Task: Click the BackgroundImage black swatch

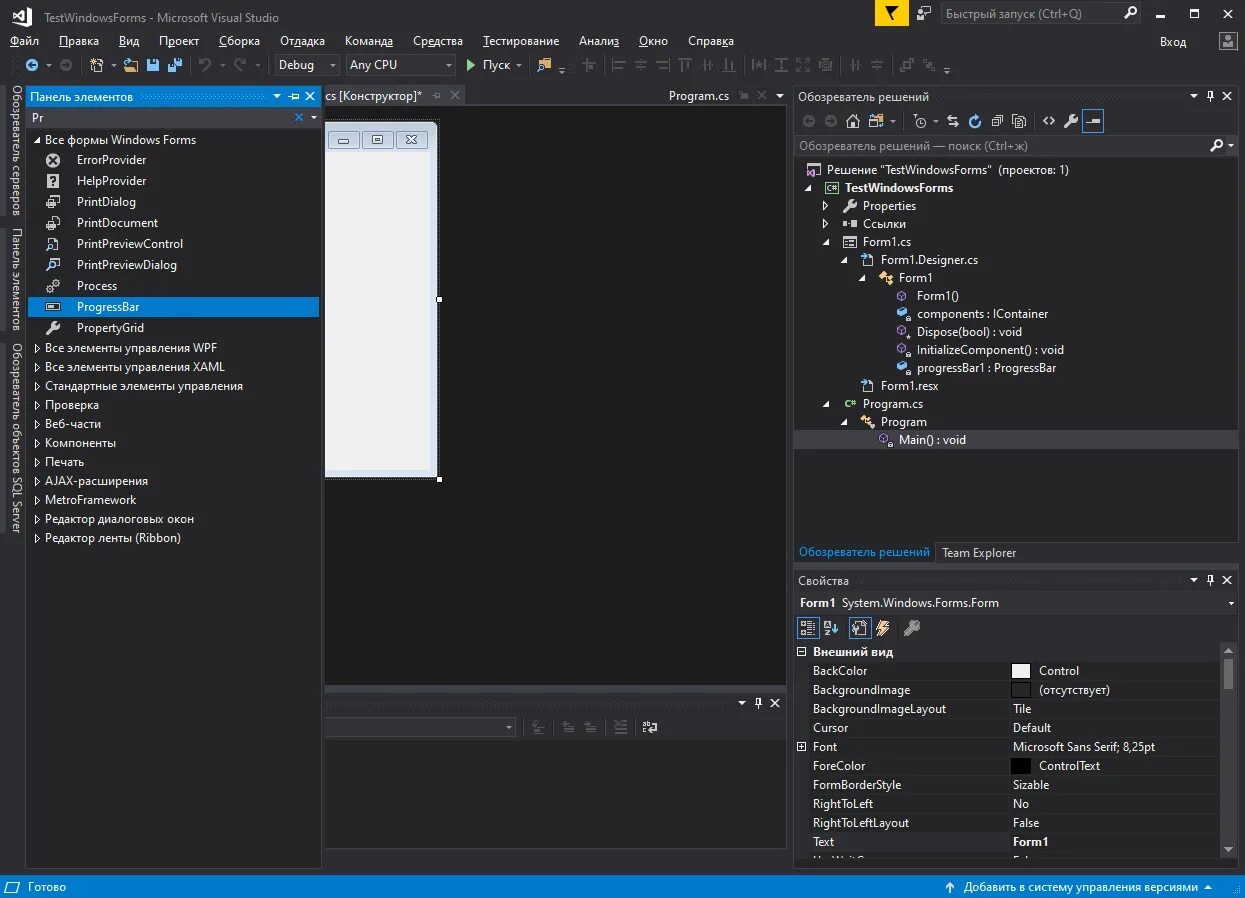Action: 1021,690
